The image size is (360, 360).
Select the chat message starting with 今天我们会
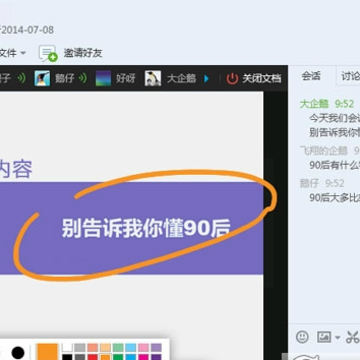(335, 118)
